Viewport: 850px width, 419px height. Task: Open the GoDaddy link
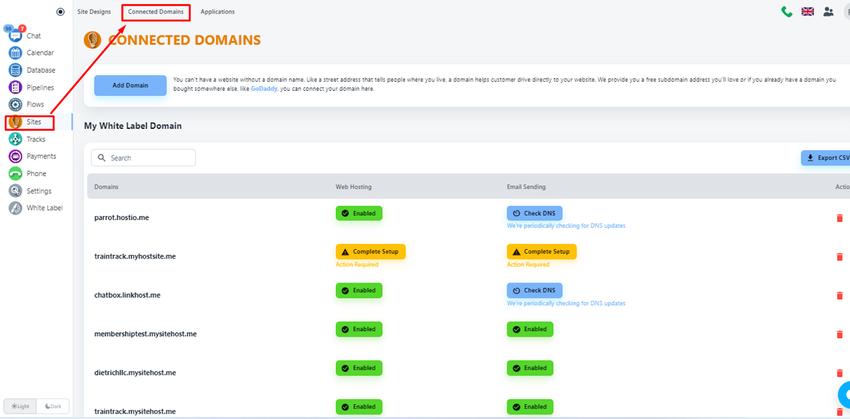(x=265, y=89)
